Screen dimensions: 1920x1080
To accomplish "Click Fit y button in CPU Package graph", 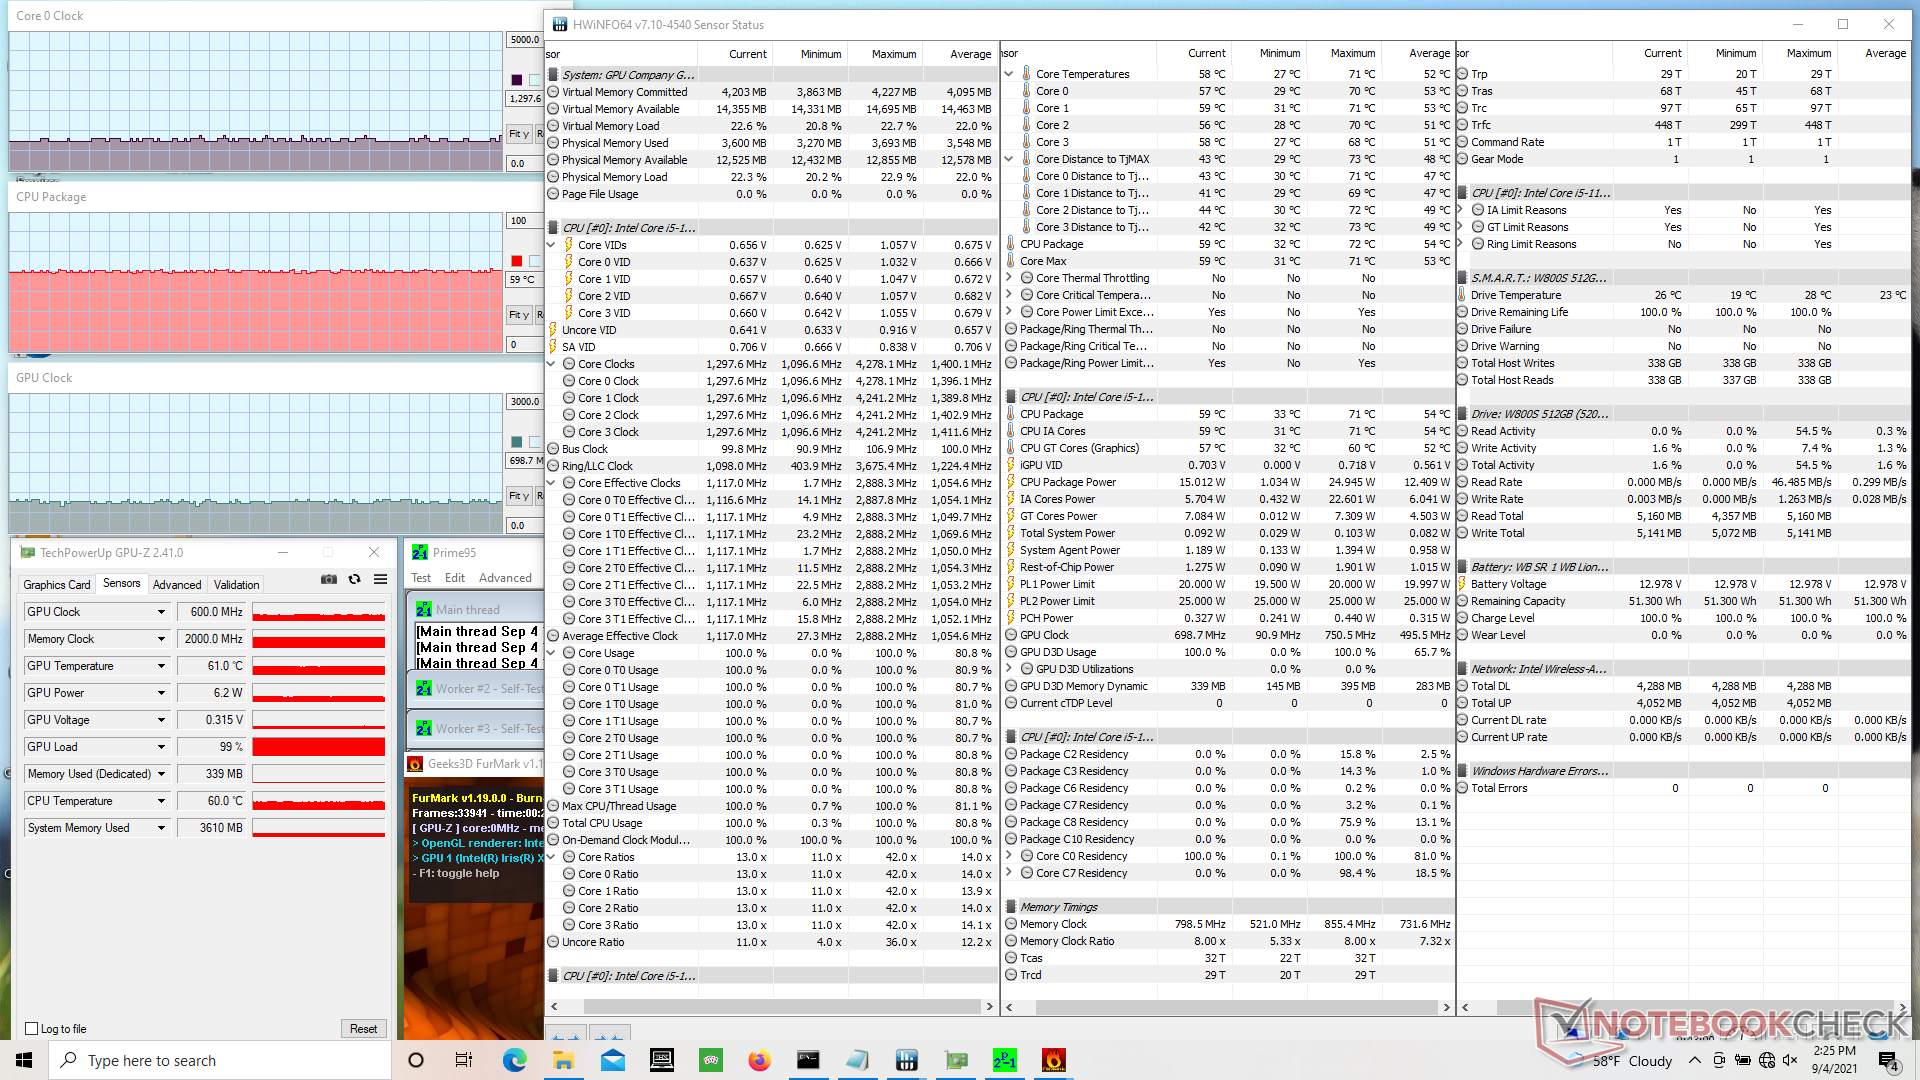I will 519,315.
